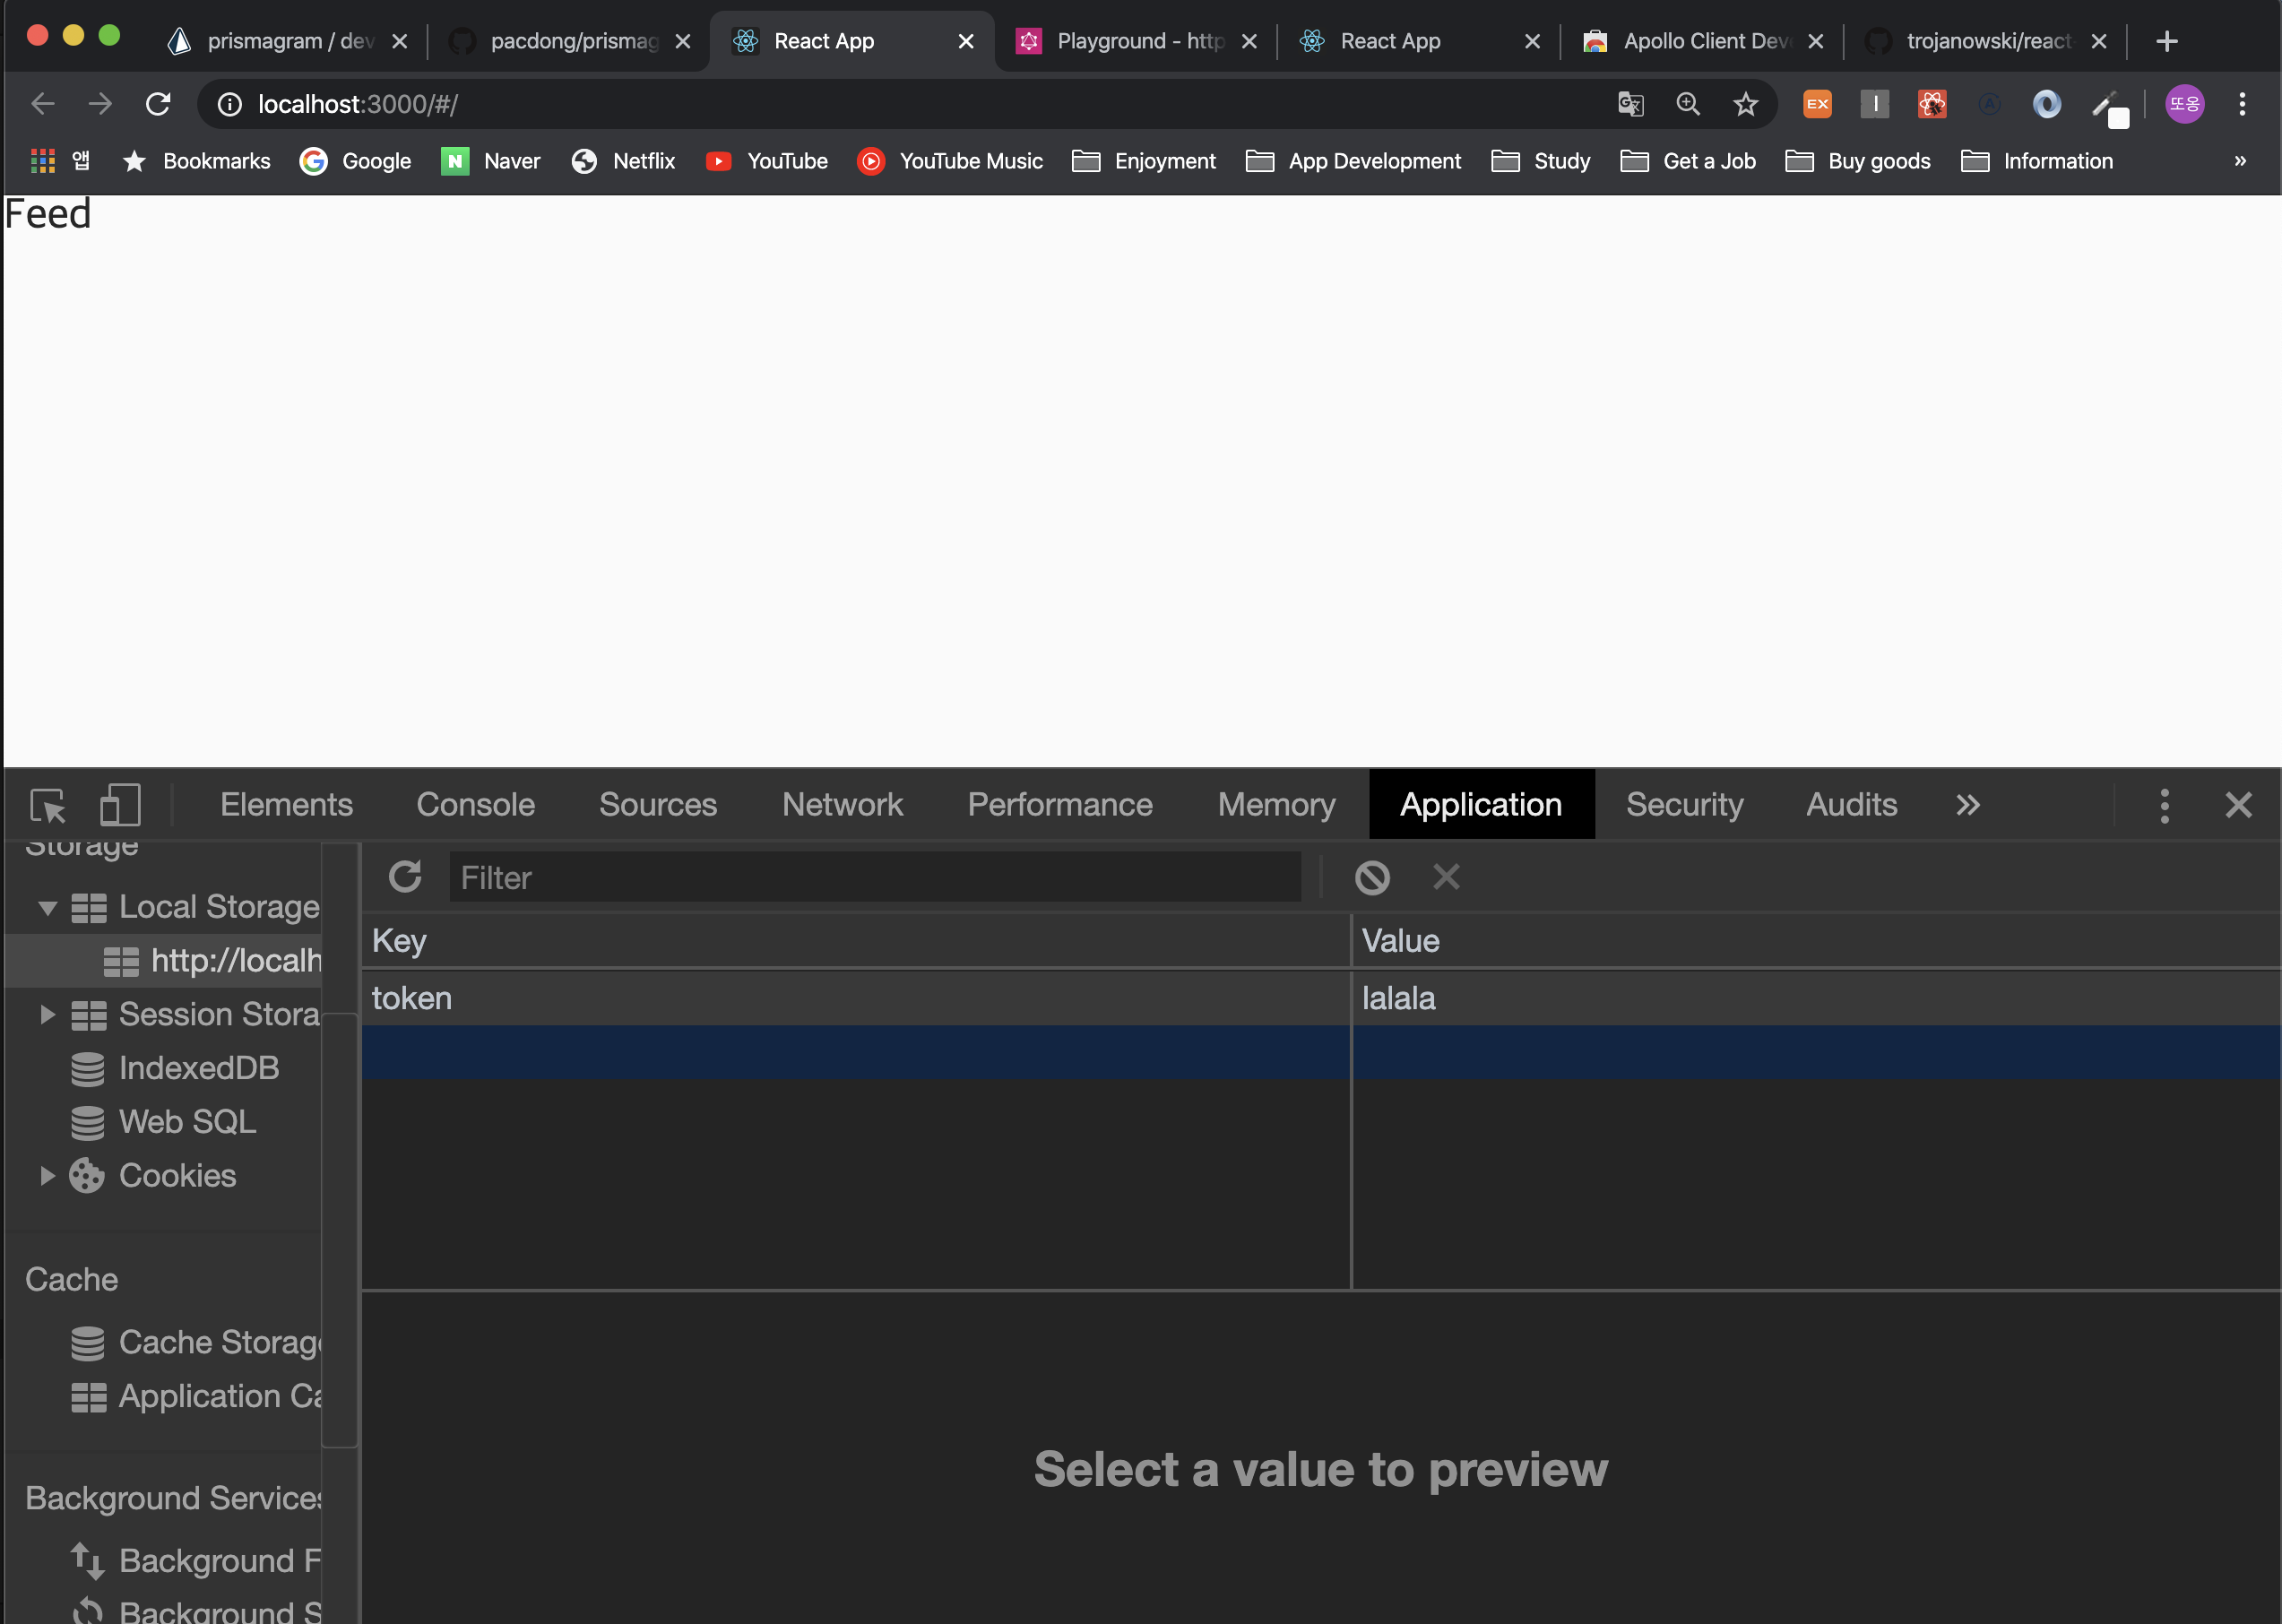This screenshot has height=1624, width=2282.
Task: Open a new browser tab
Action: coord(2166,41)
